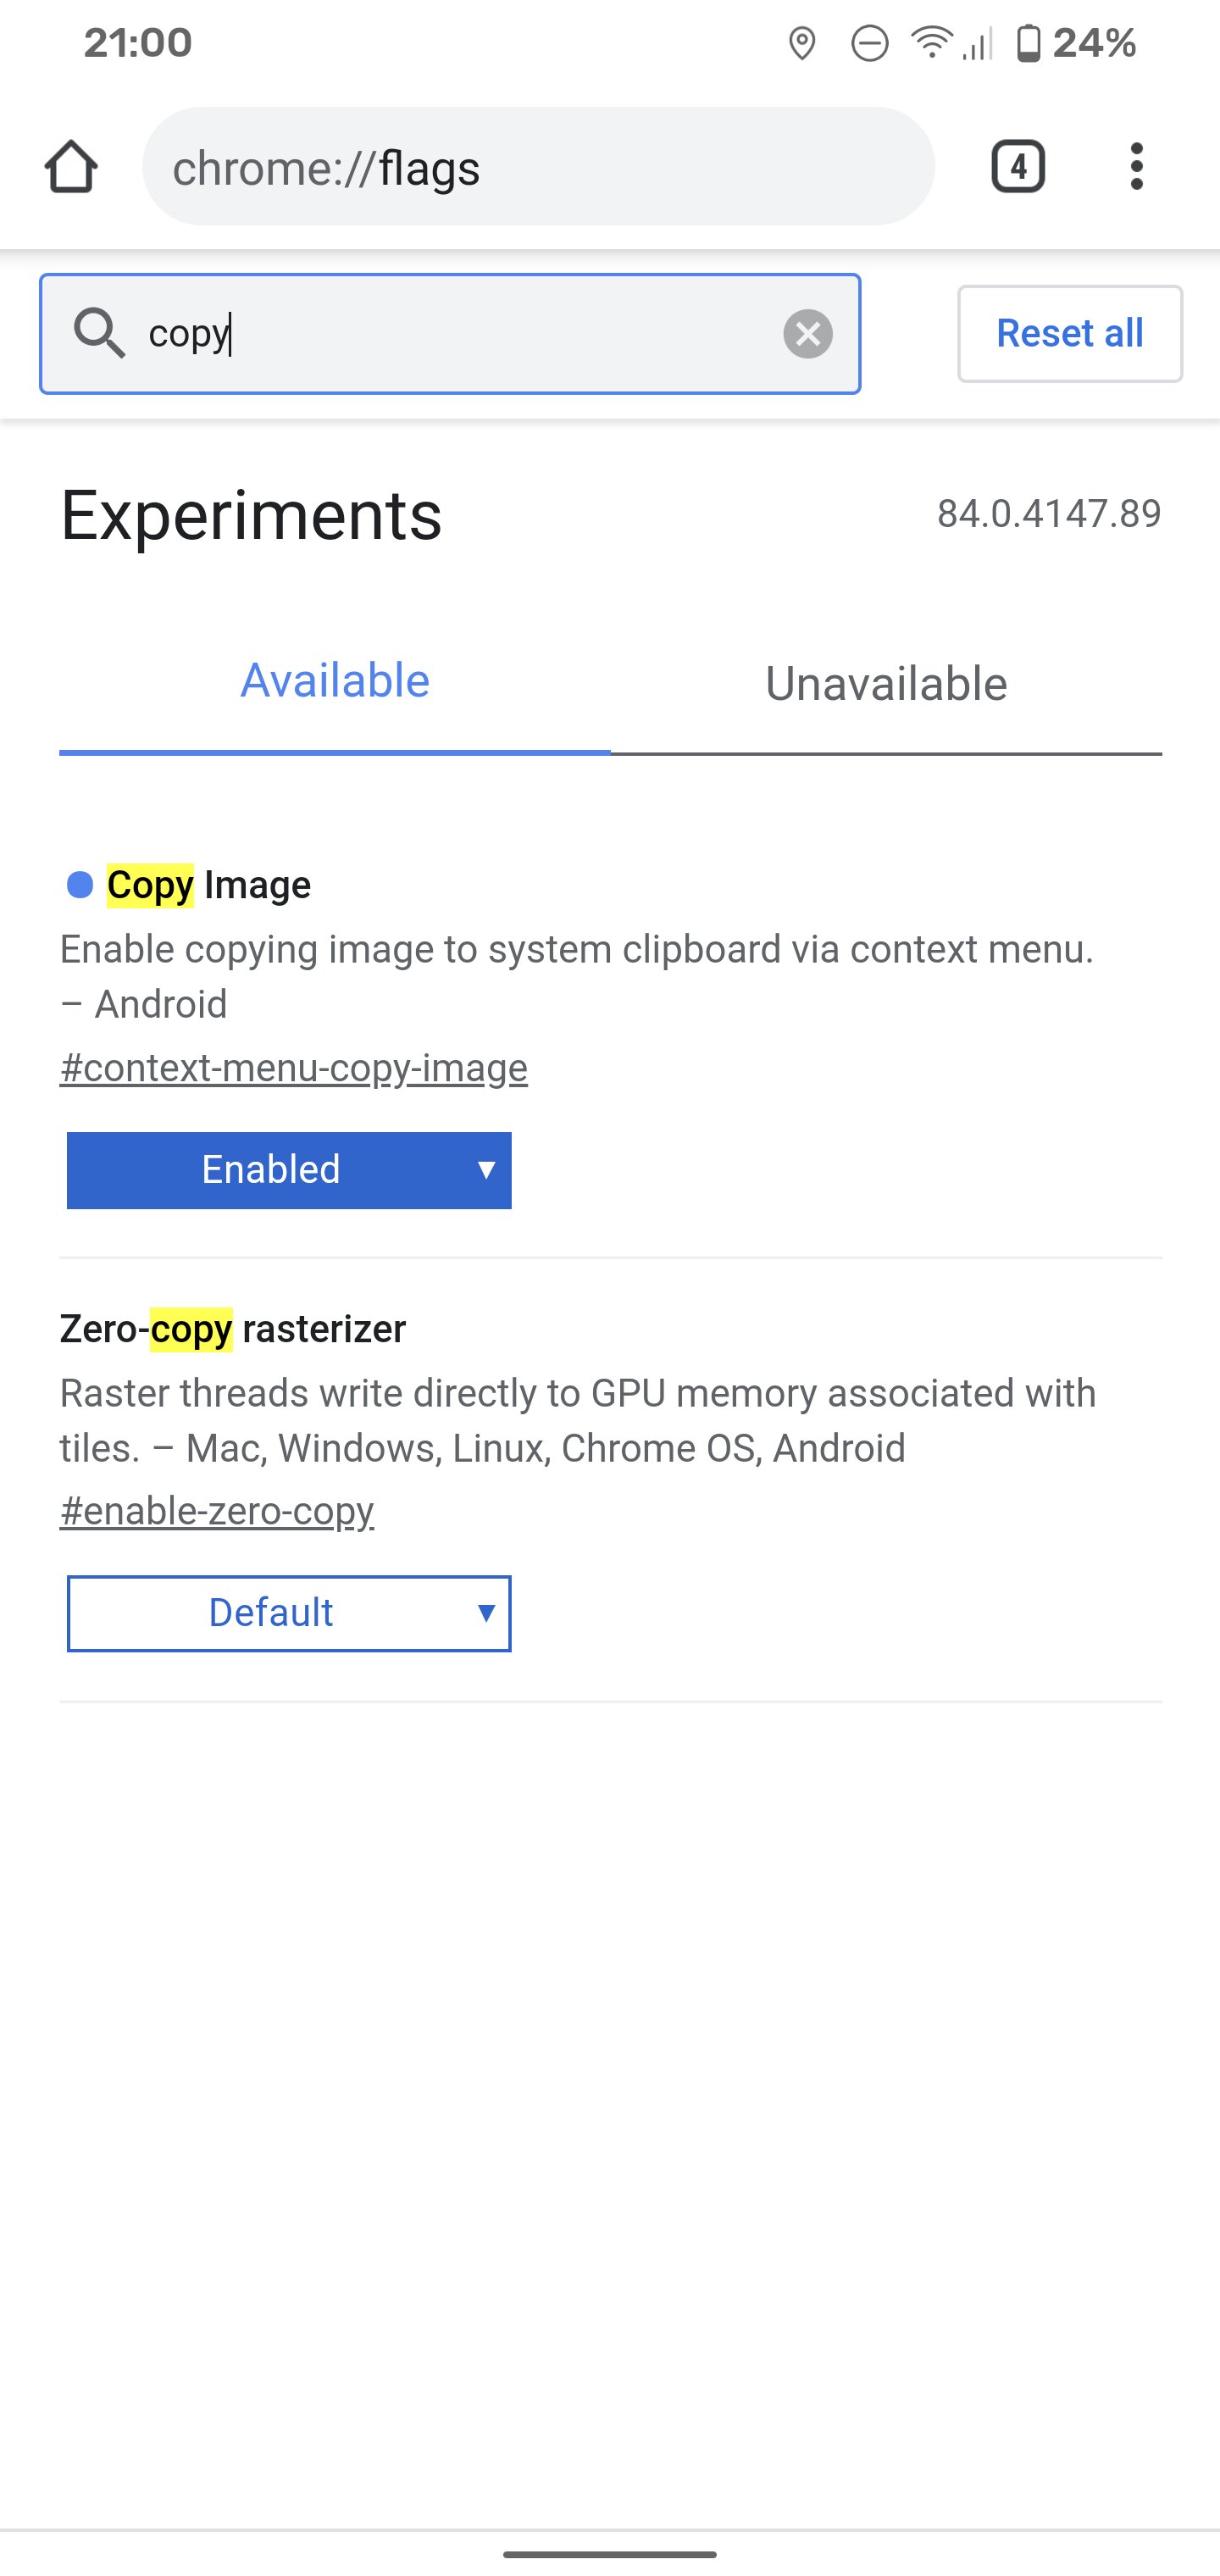
Task: Tap the battery status icon
Action: coord(1028,43)
